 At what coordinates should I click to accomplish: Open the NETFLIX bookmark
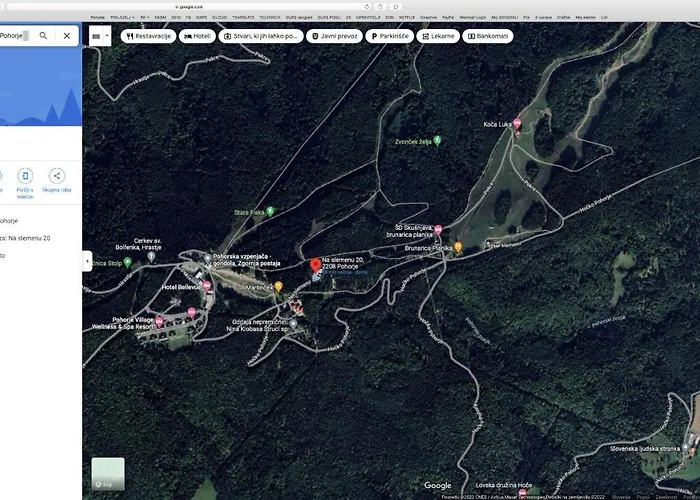[406, 17]
